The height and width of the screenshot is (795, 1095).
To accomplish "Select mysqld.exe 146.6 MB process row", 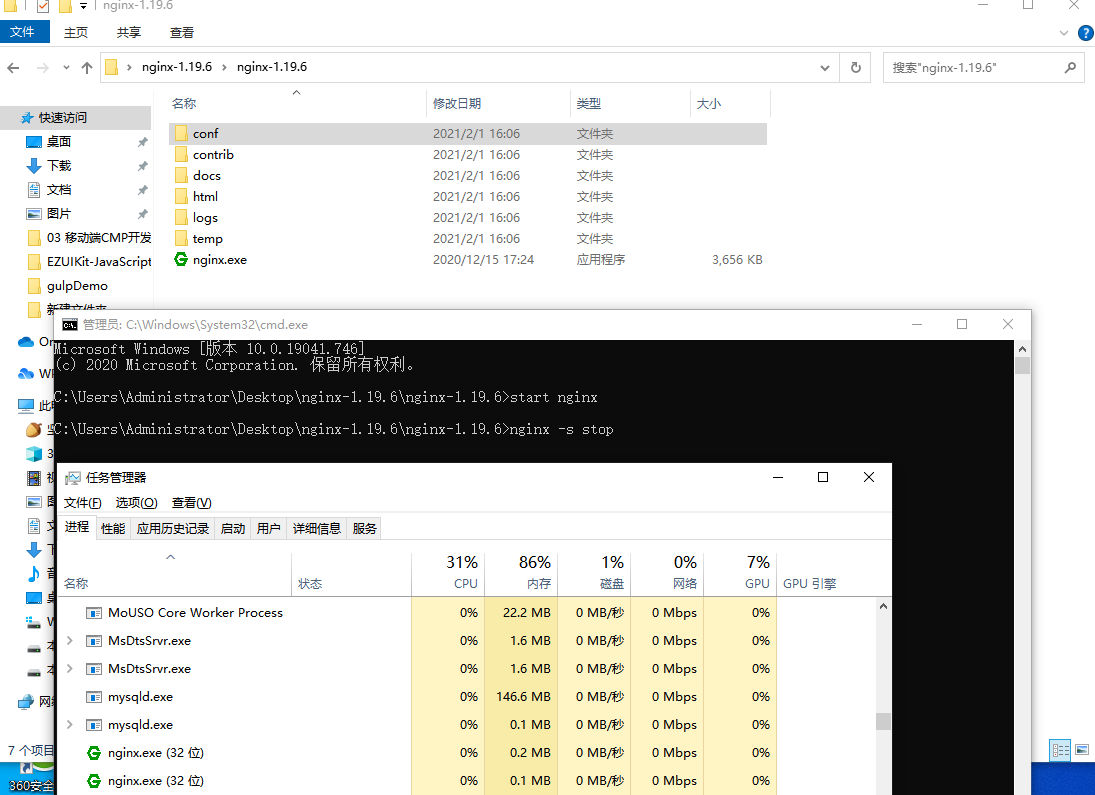I will coord(466,696).
